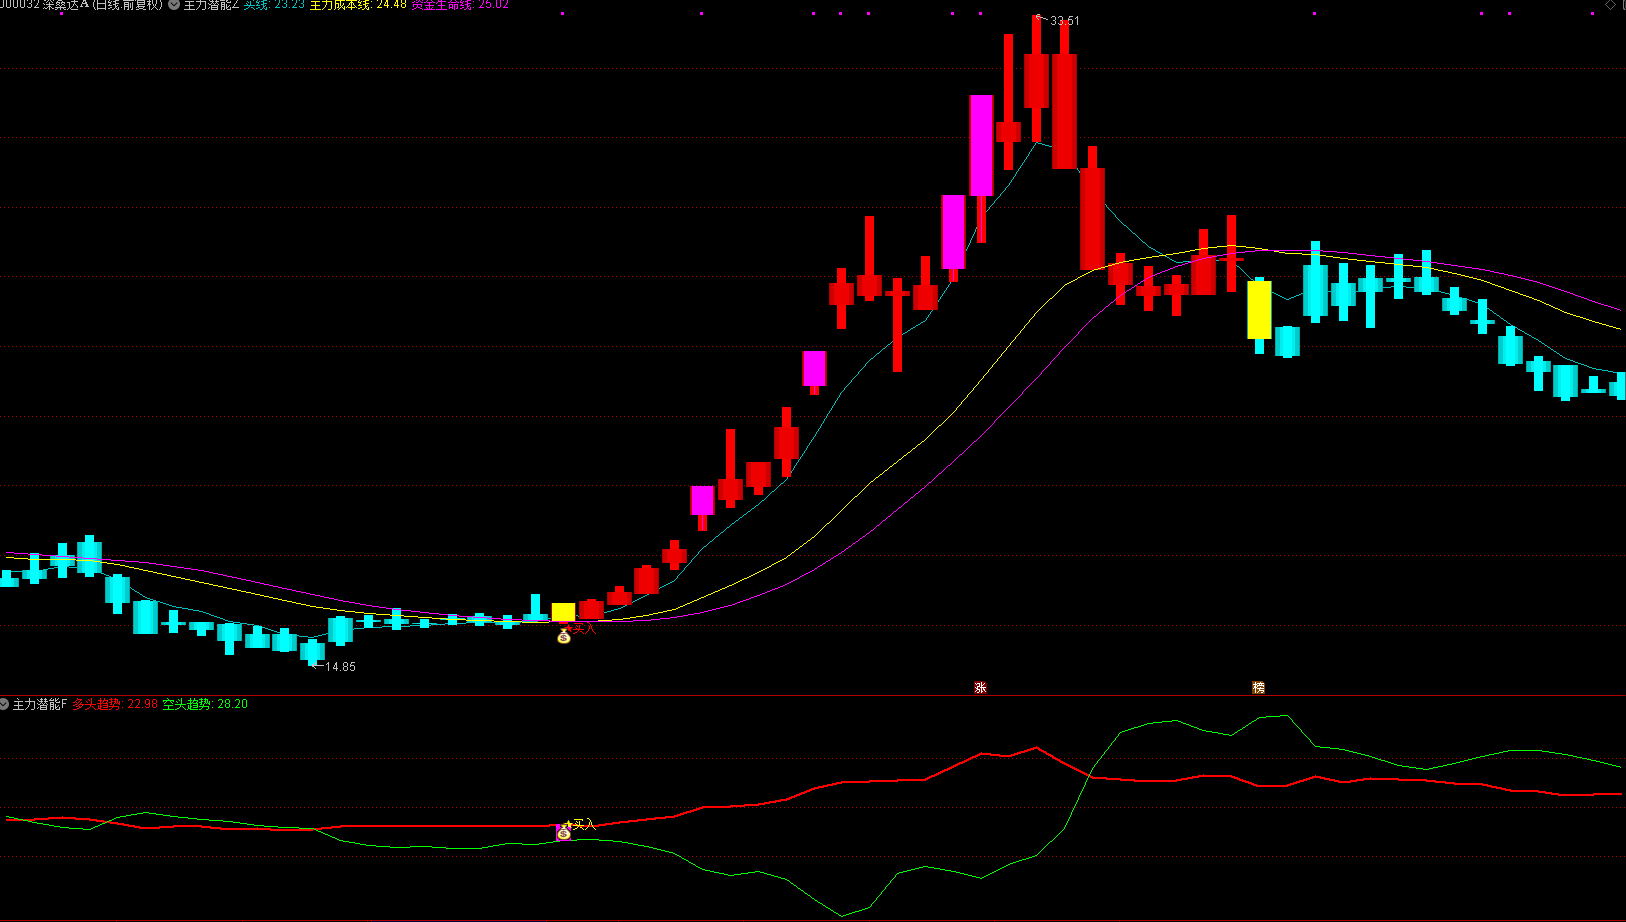Click the 33.51 high price arrow label

1058,20
